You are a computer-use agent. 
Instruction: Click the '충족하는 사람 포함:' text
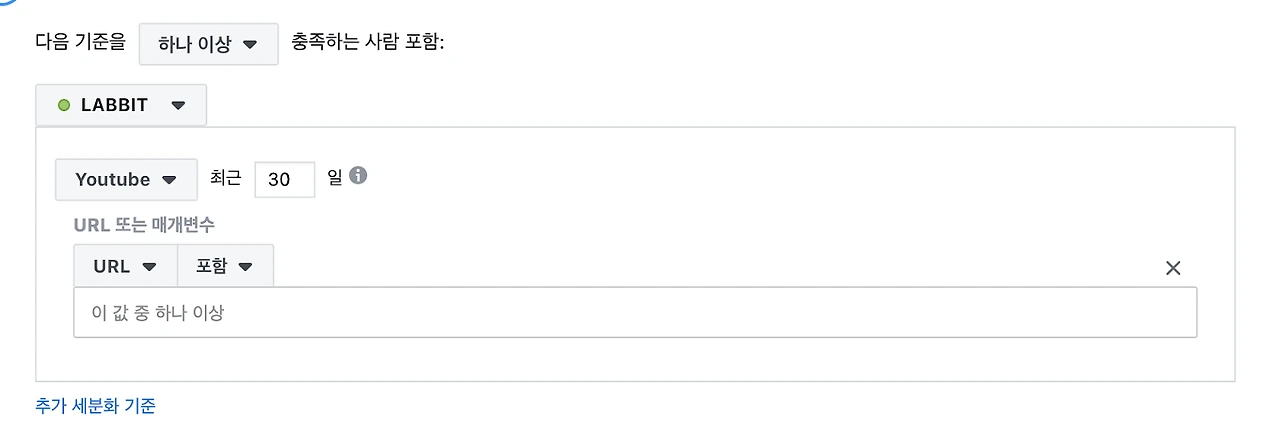367,44
